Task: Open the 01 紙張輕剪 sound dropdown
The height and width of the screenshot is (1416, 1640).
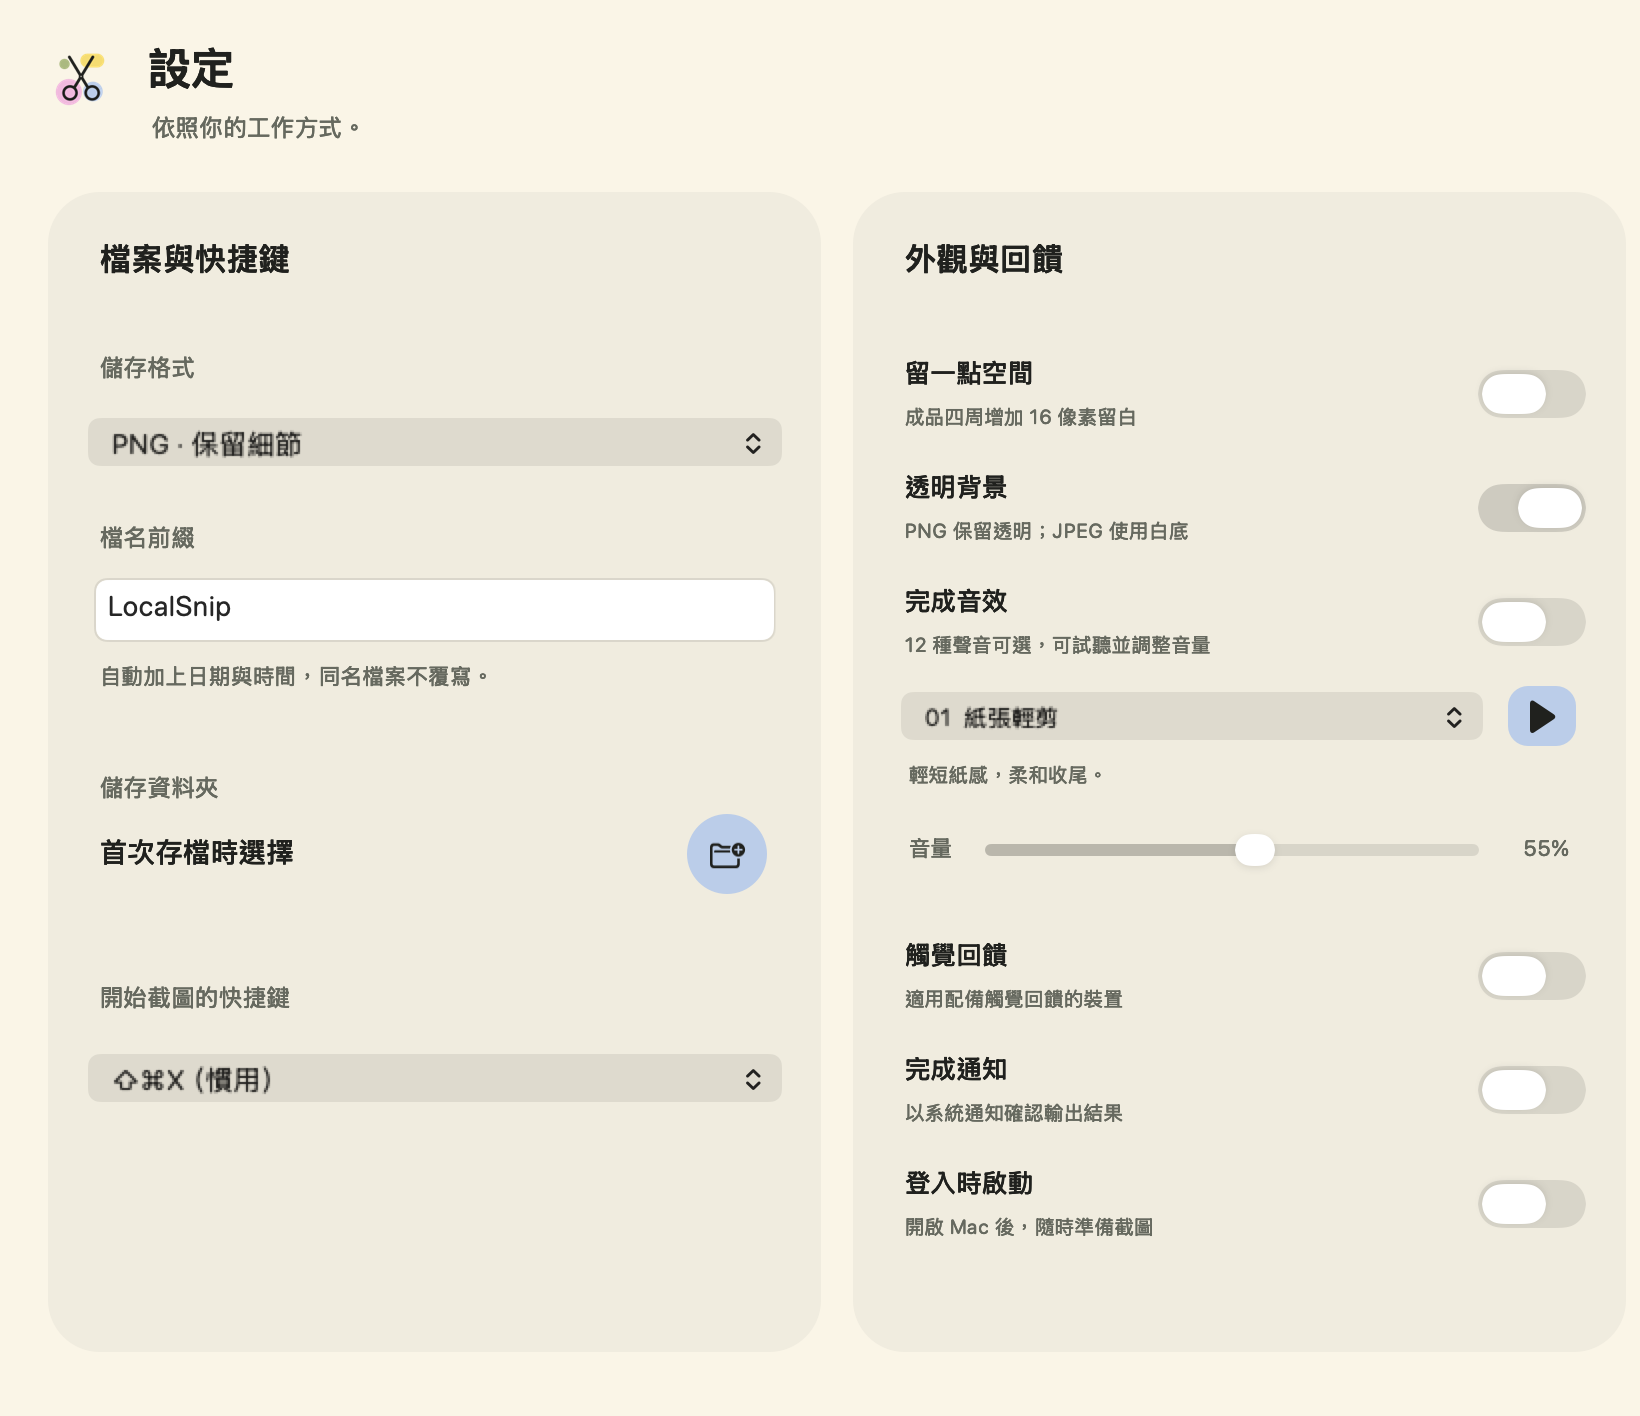Action: [1191, 716]
